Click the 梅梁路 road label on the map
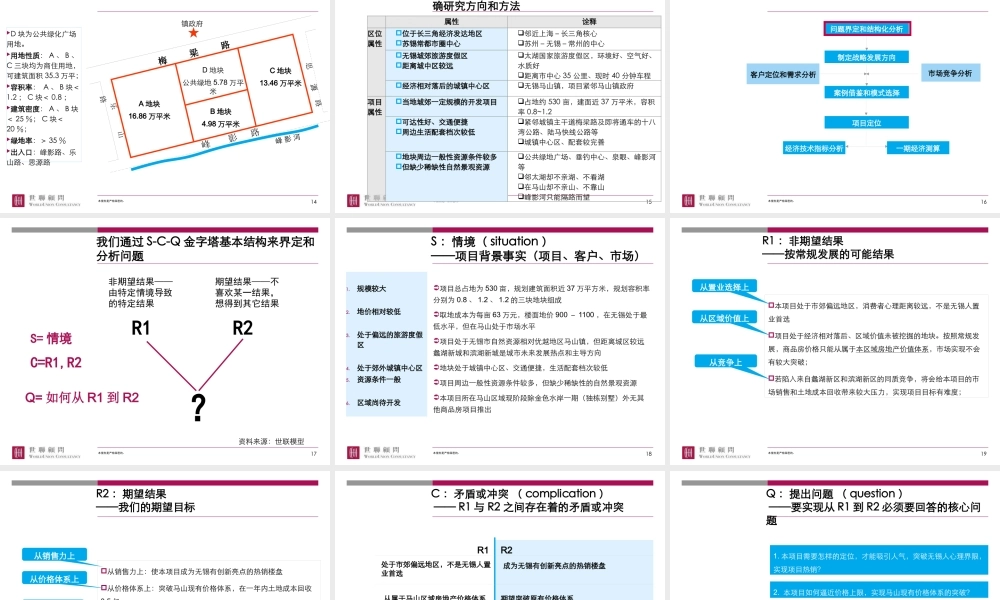The height and width of the screenshot is (600, 1000). click(195, 53)
